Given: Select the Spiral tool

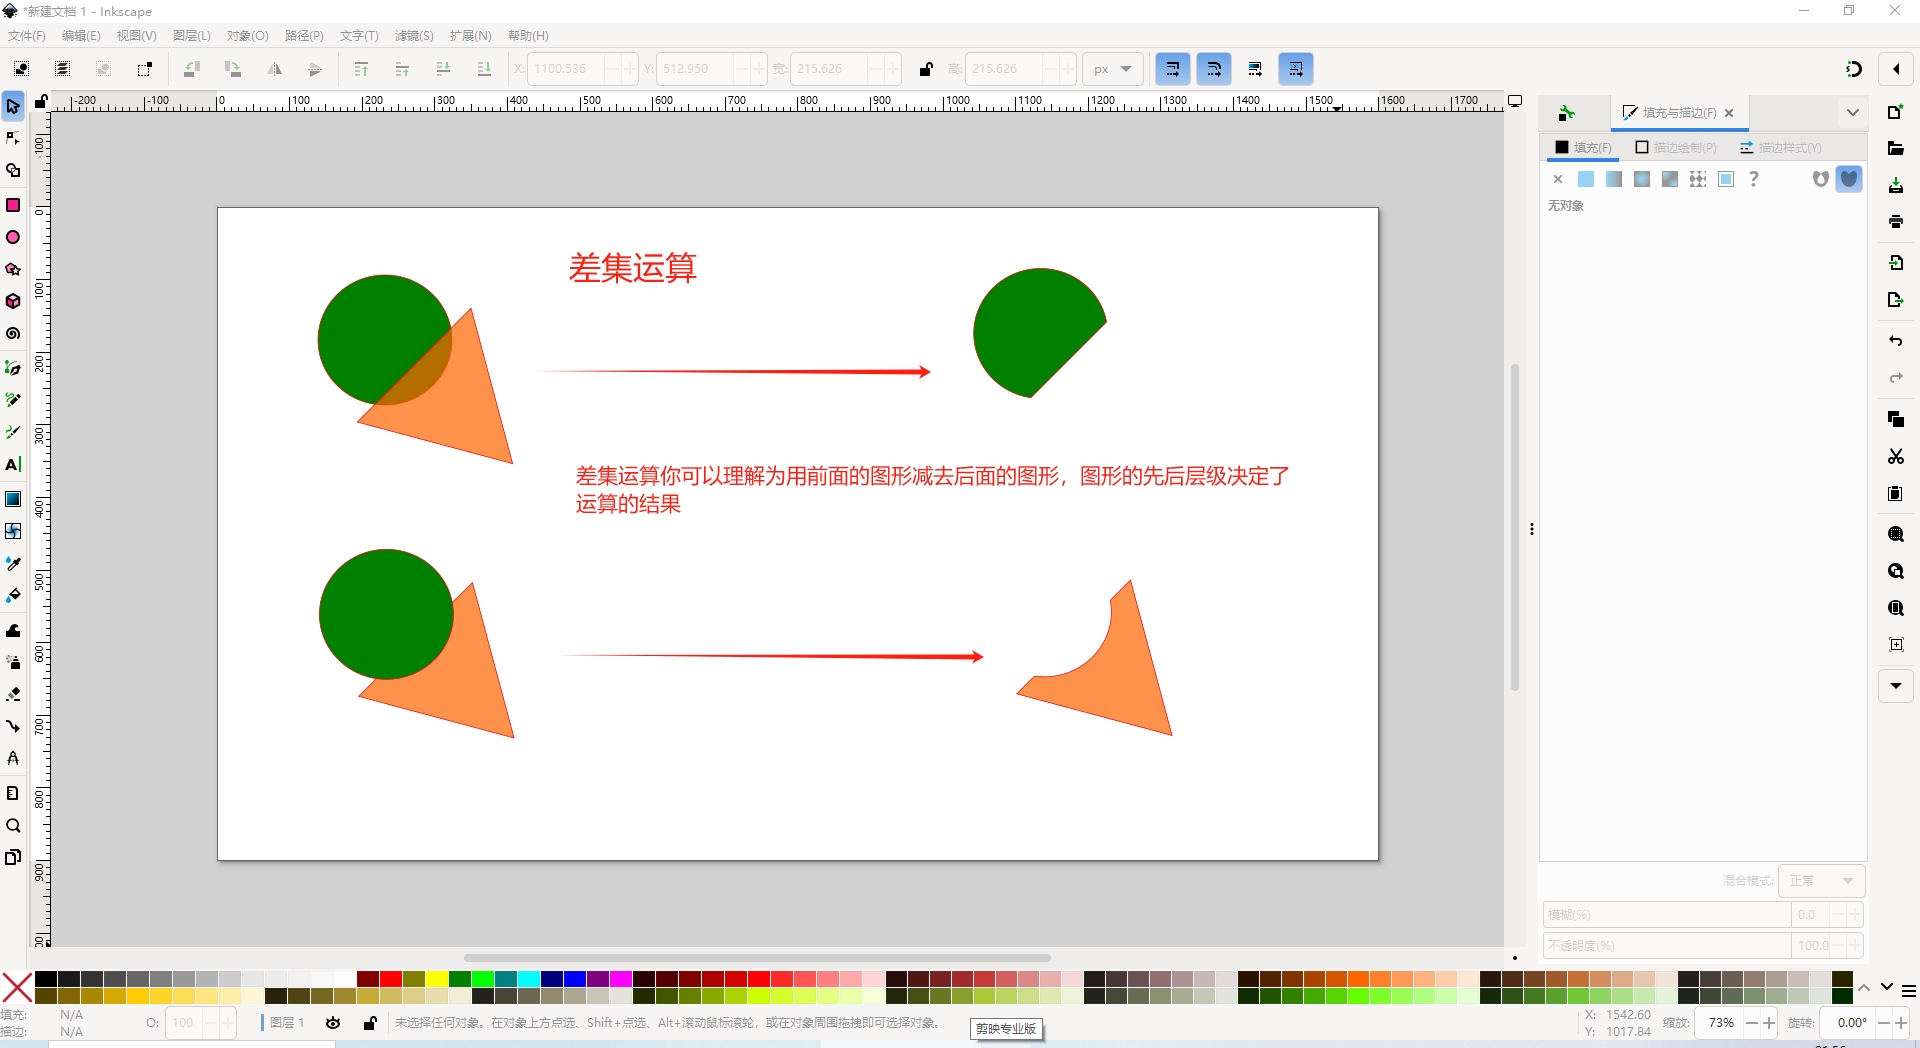Looking at the screenshot, I should [x=13, y=334].
